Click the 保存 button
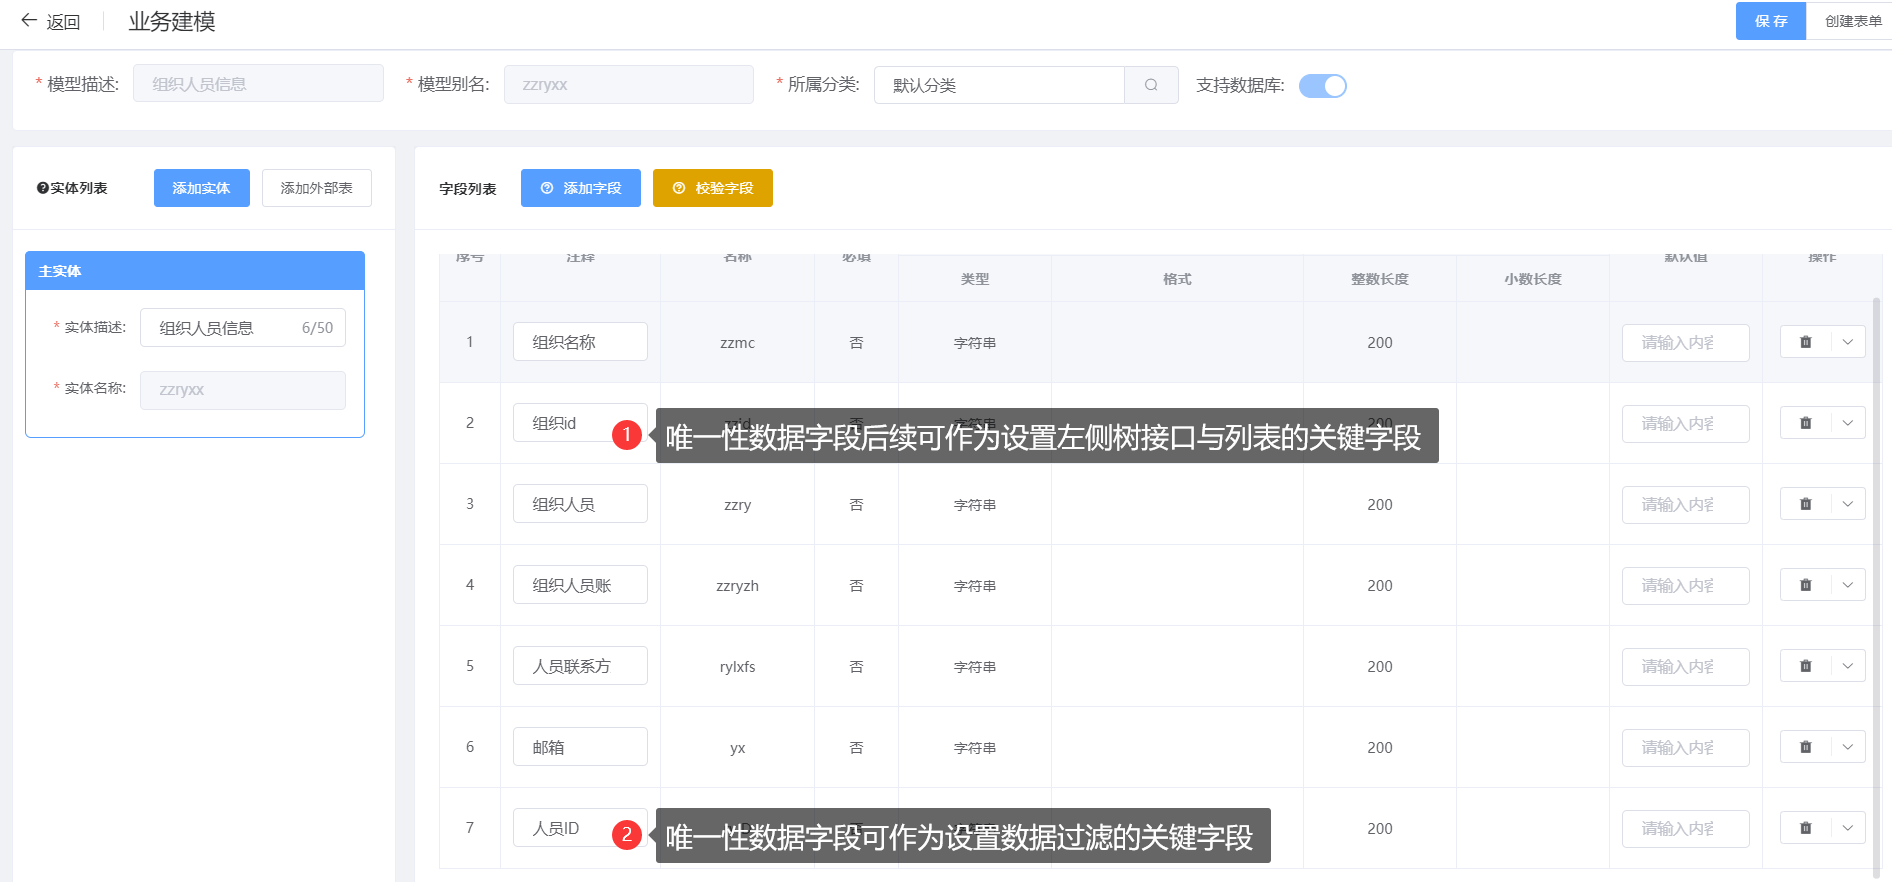The image size is (1892, 882). coord(1770,21)
